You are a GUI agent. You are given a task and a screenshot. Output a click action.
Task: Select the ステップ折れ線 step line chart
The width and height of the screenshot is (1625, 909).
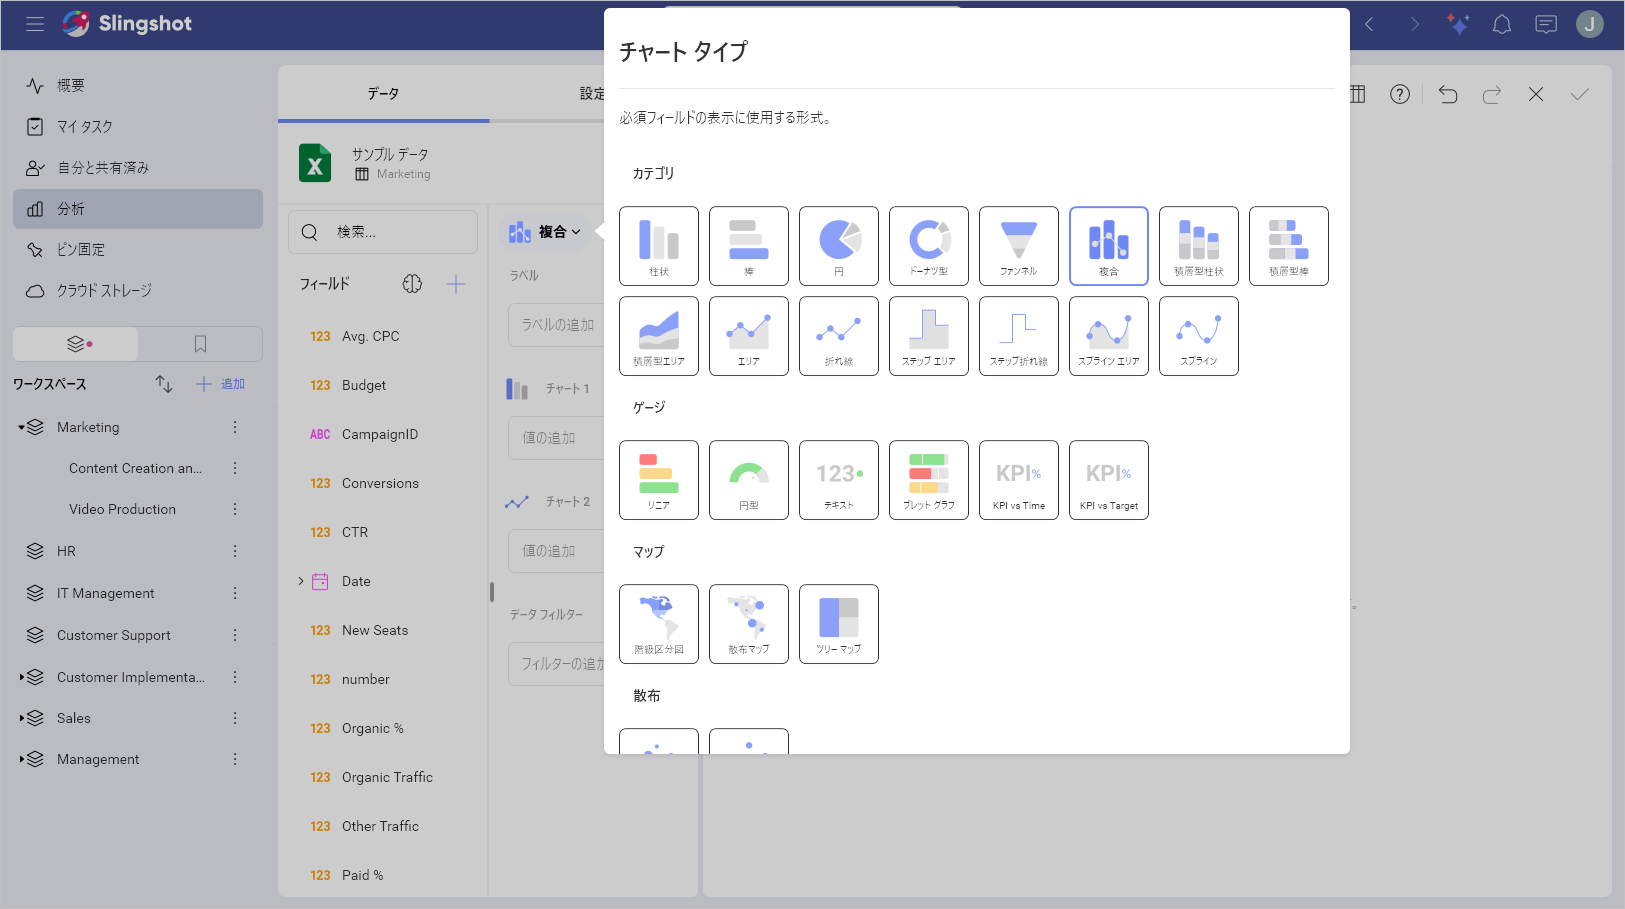pos(1019,336)
